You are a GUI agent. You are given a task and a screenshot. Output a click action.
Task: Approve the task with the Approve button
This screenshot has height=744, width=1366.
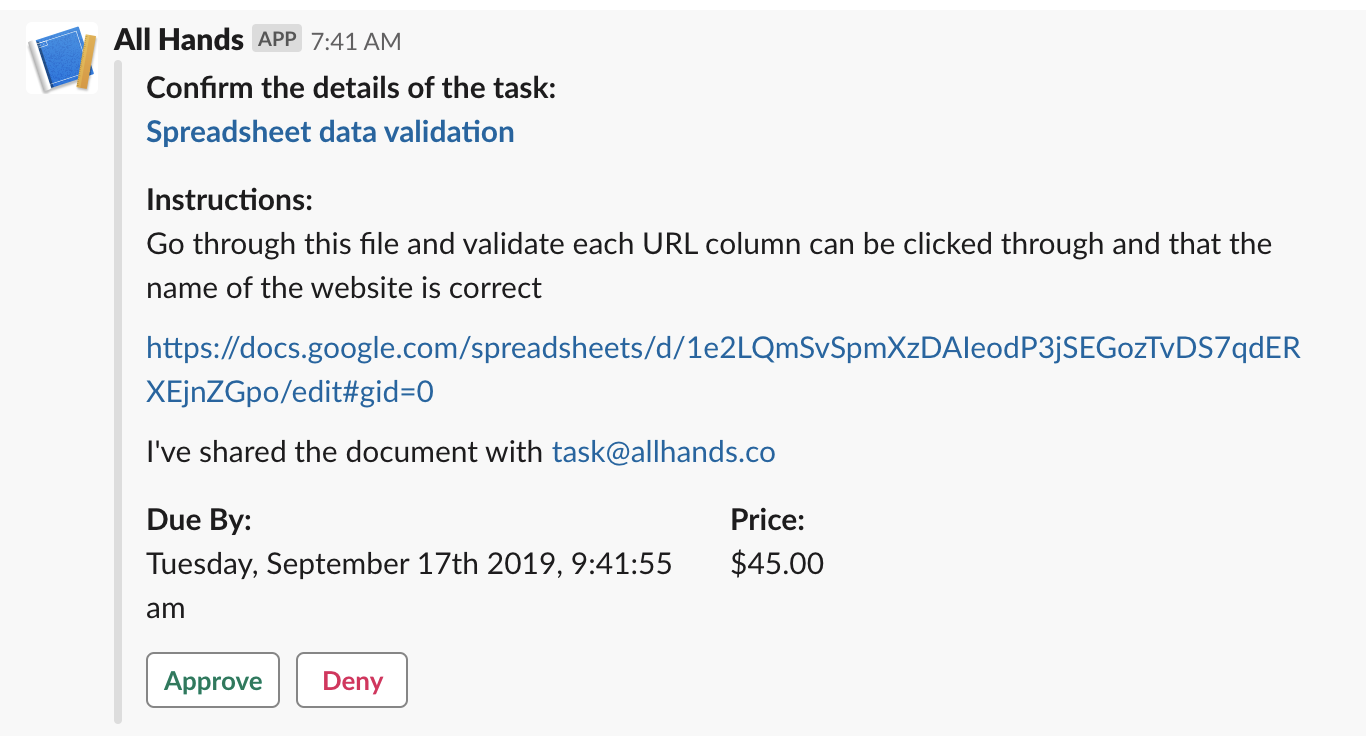(x=213, y=681)
